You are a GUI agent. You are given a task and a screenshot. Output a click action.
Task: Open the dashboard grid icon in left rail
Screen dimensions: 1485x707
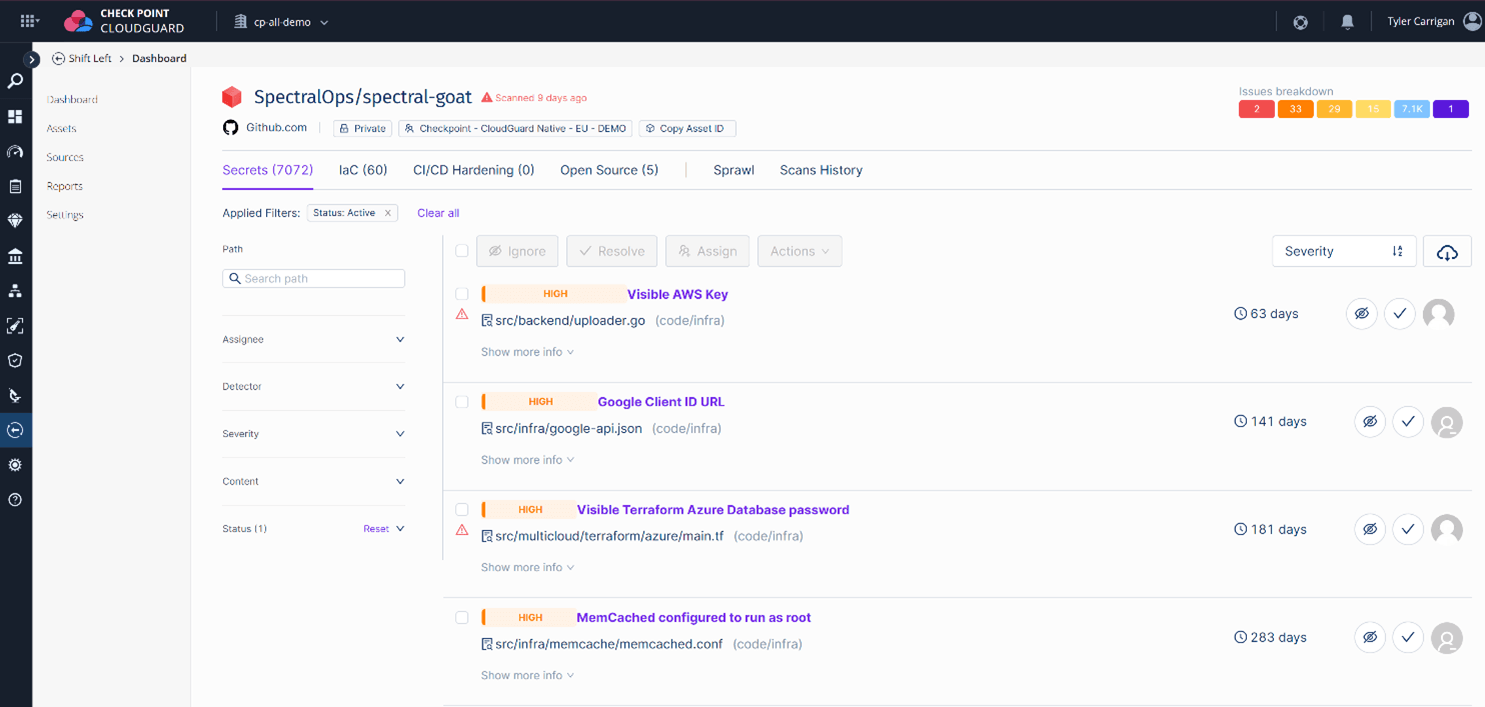coord(15,117)
